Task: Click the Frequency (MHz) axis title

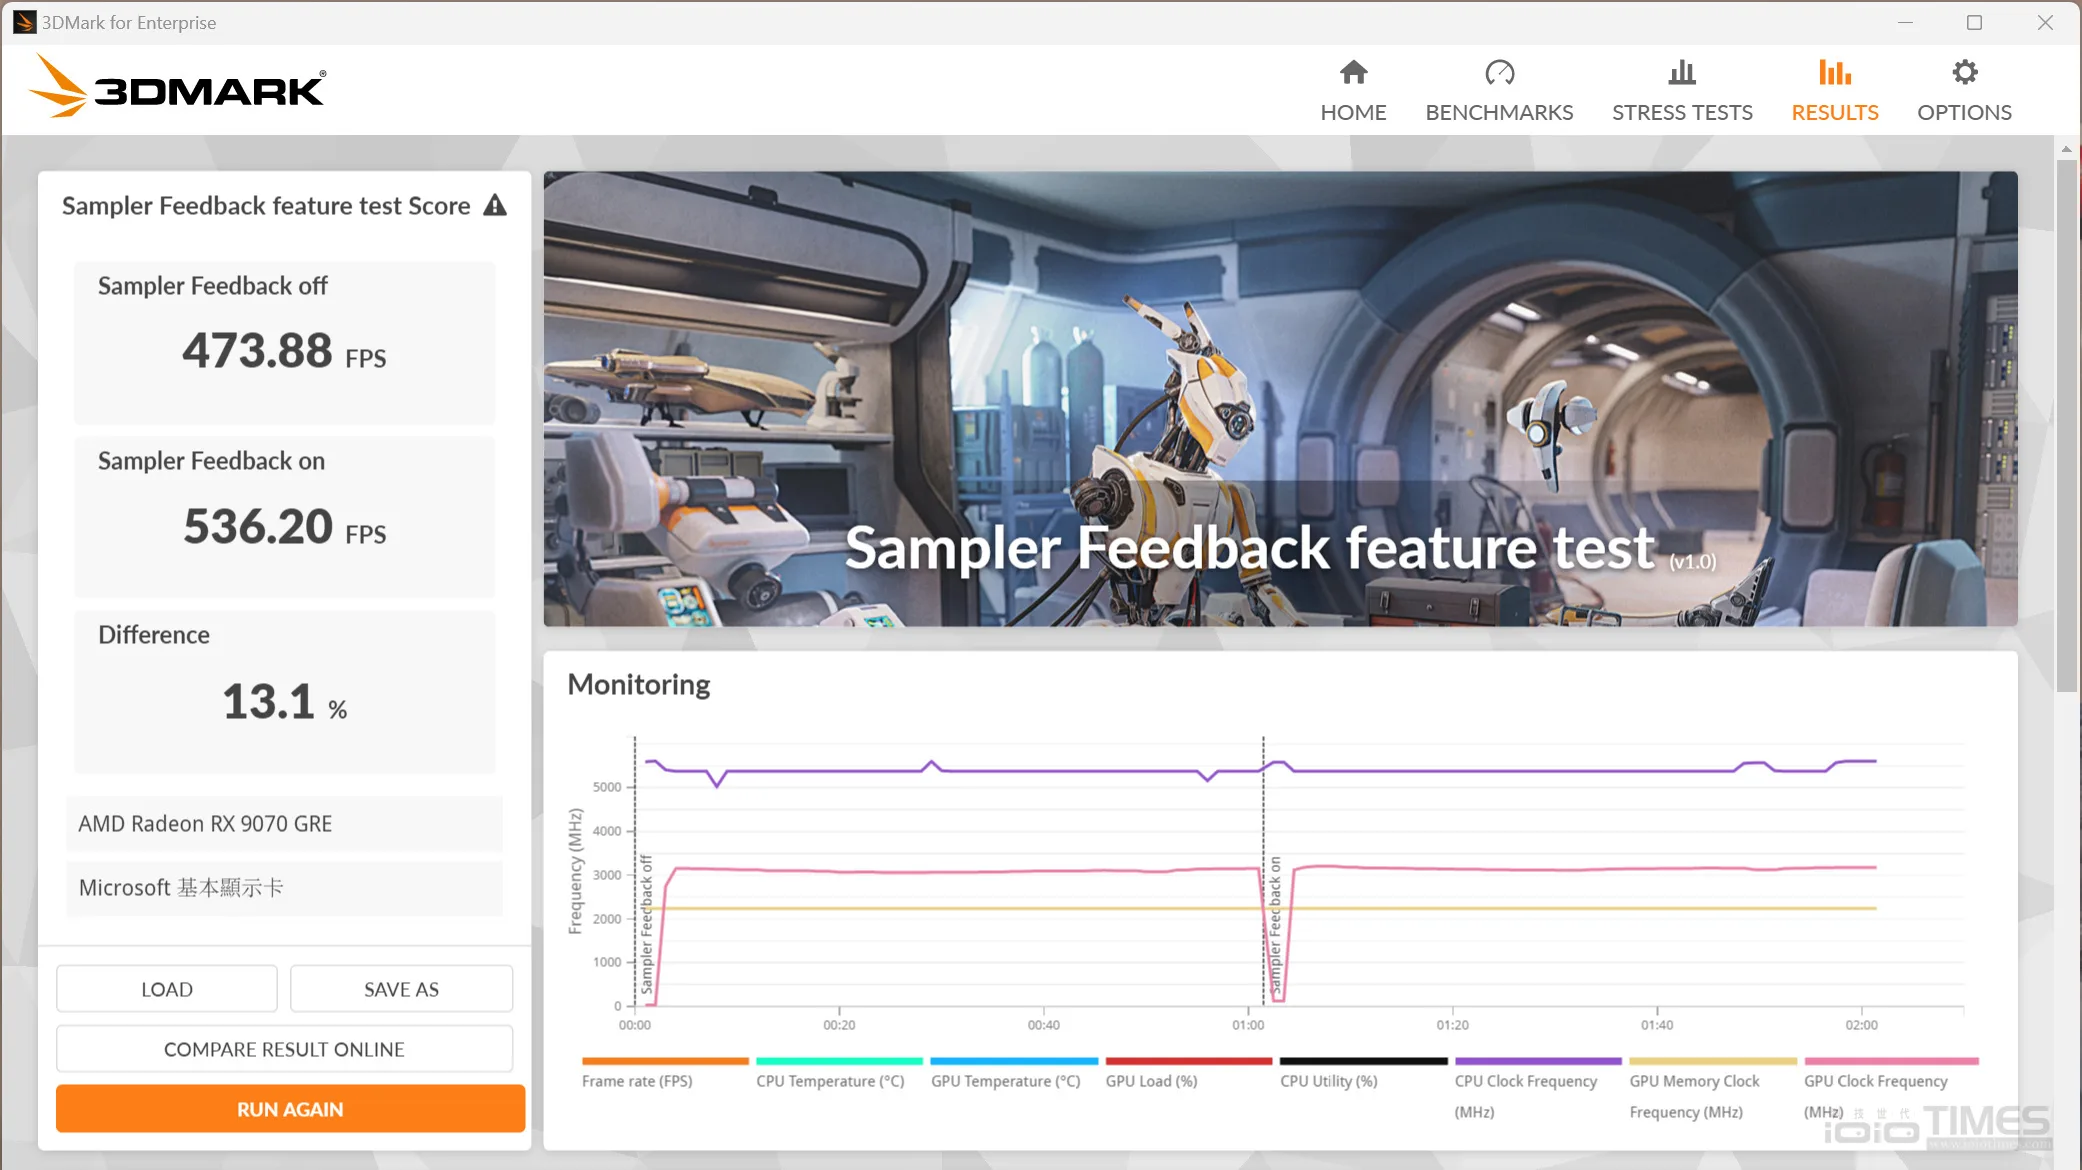Action: click(575, 871)
